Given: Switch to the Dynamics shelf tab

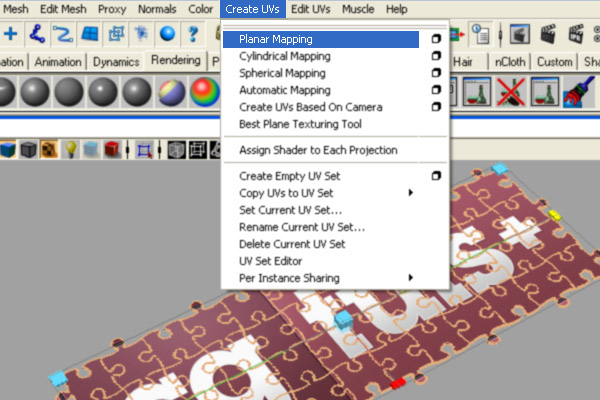Looking at the screenshot, I should pyautogui.click(x=116, y=62).
